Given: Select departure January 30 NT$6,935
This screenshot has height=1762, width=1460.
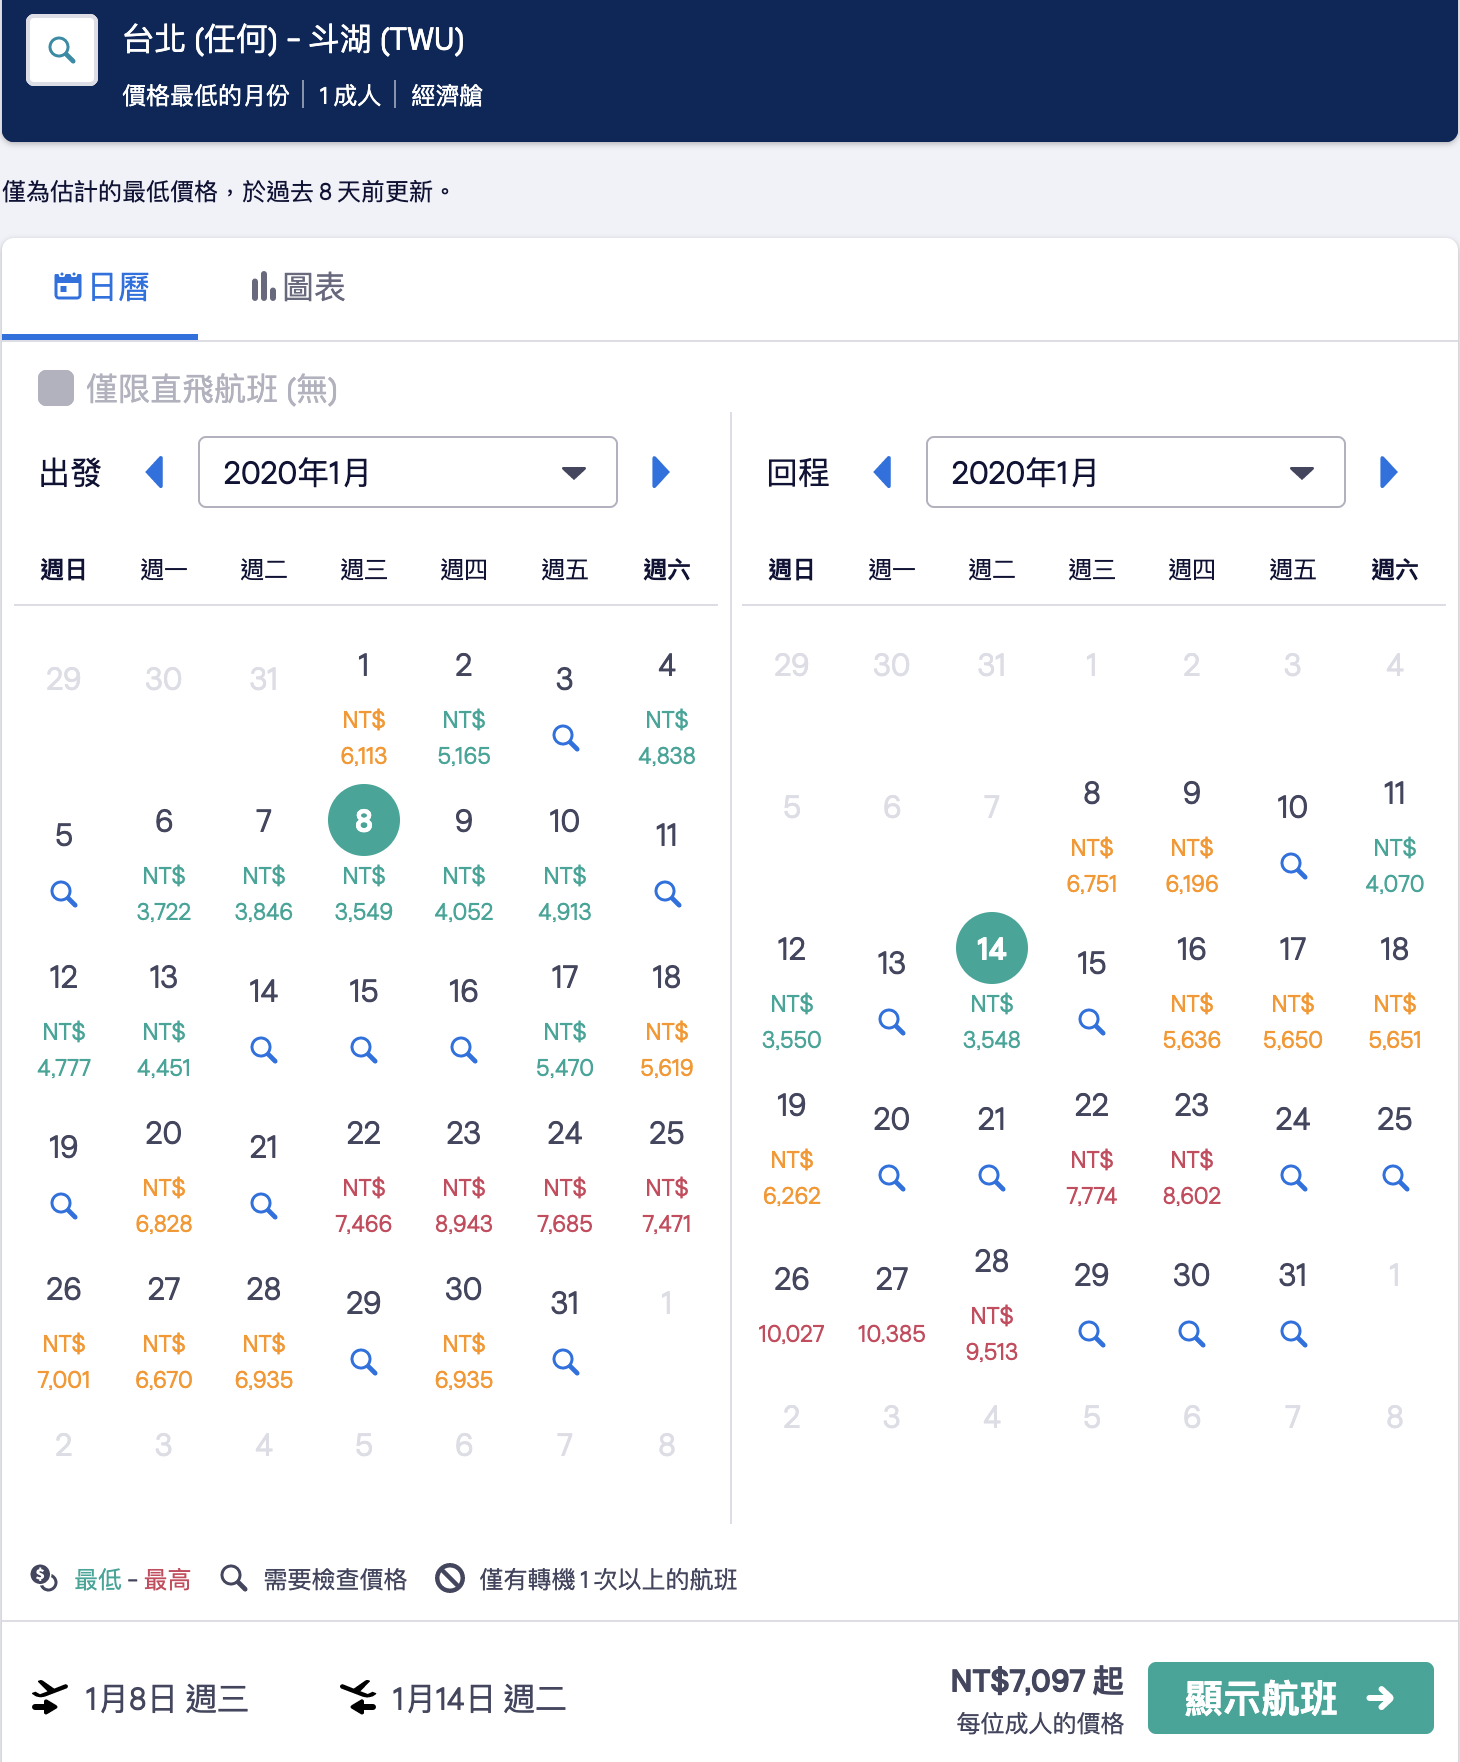Looking at the screenshot, I should point(464,1333).
